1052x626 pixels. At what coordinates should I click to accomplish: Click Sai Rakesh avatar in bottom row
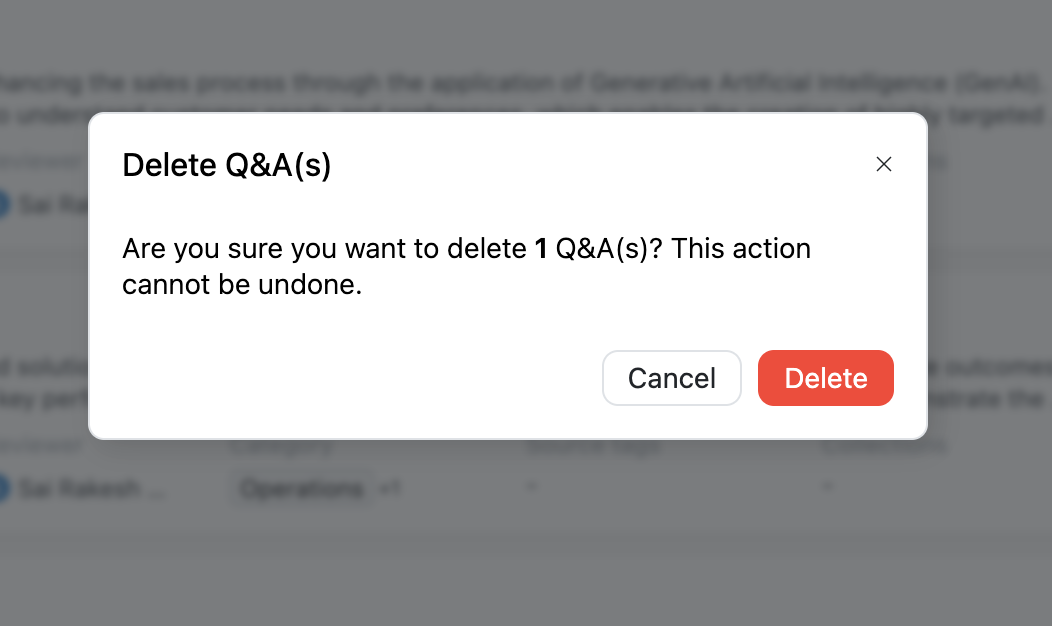[4, 488]
